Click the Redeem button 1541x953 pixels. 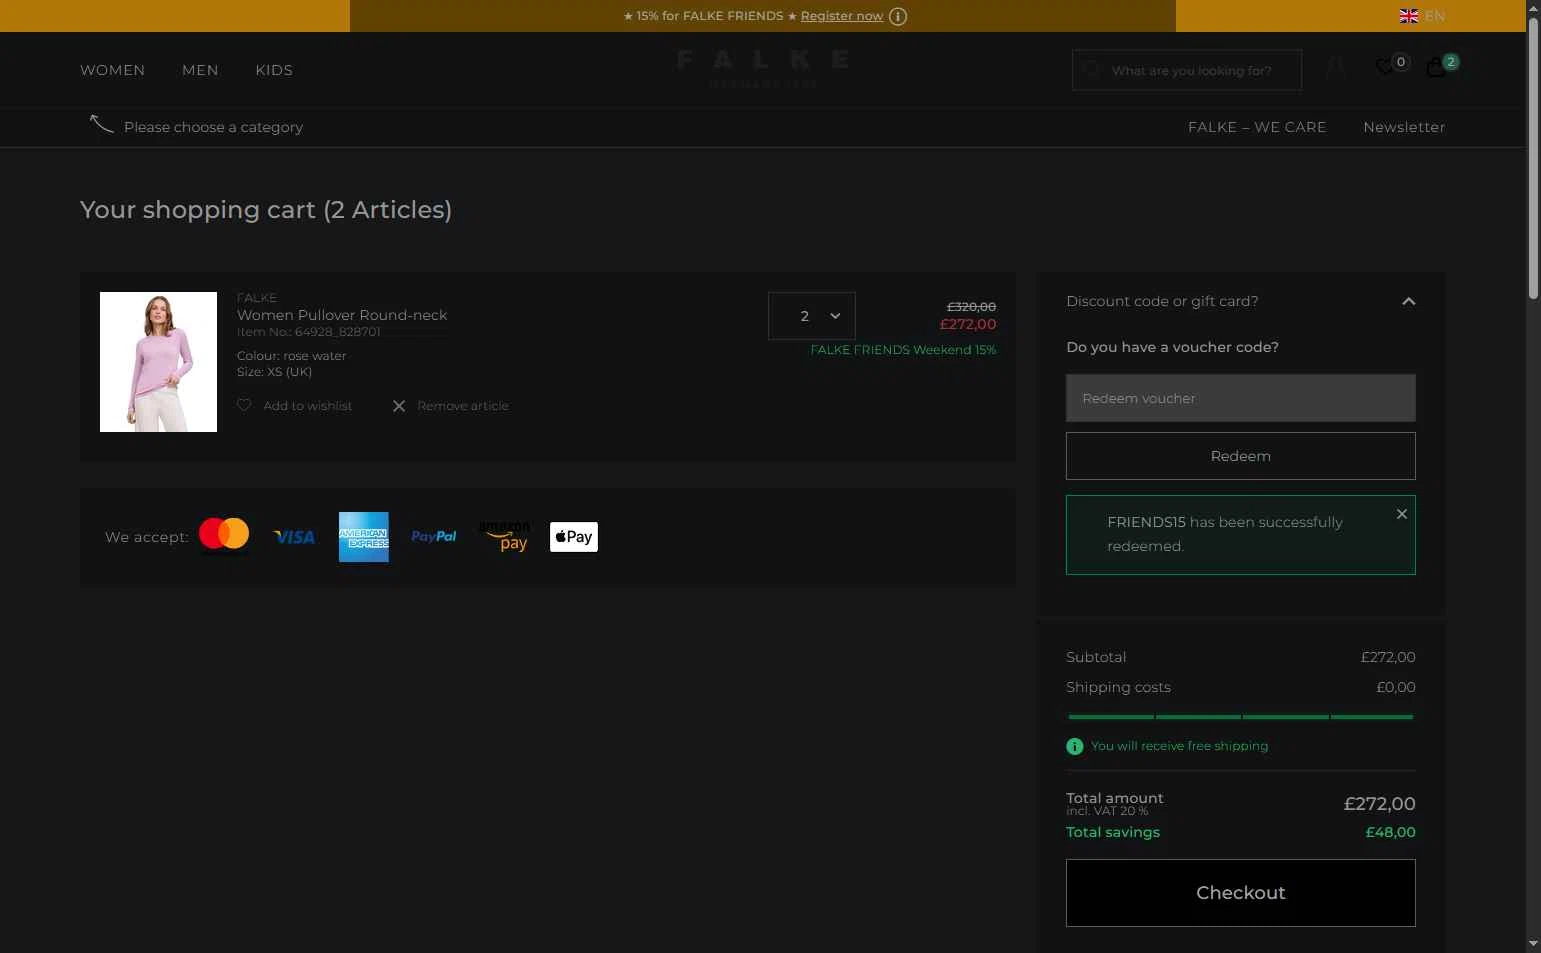pyautogui.click(x=1241, y=456)
